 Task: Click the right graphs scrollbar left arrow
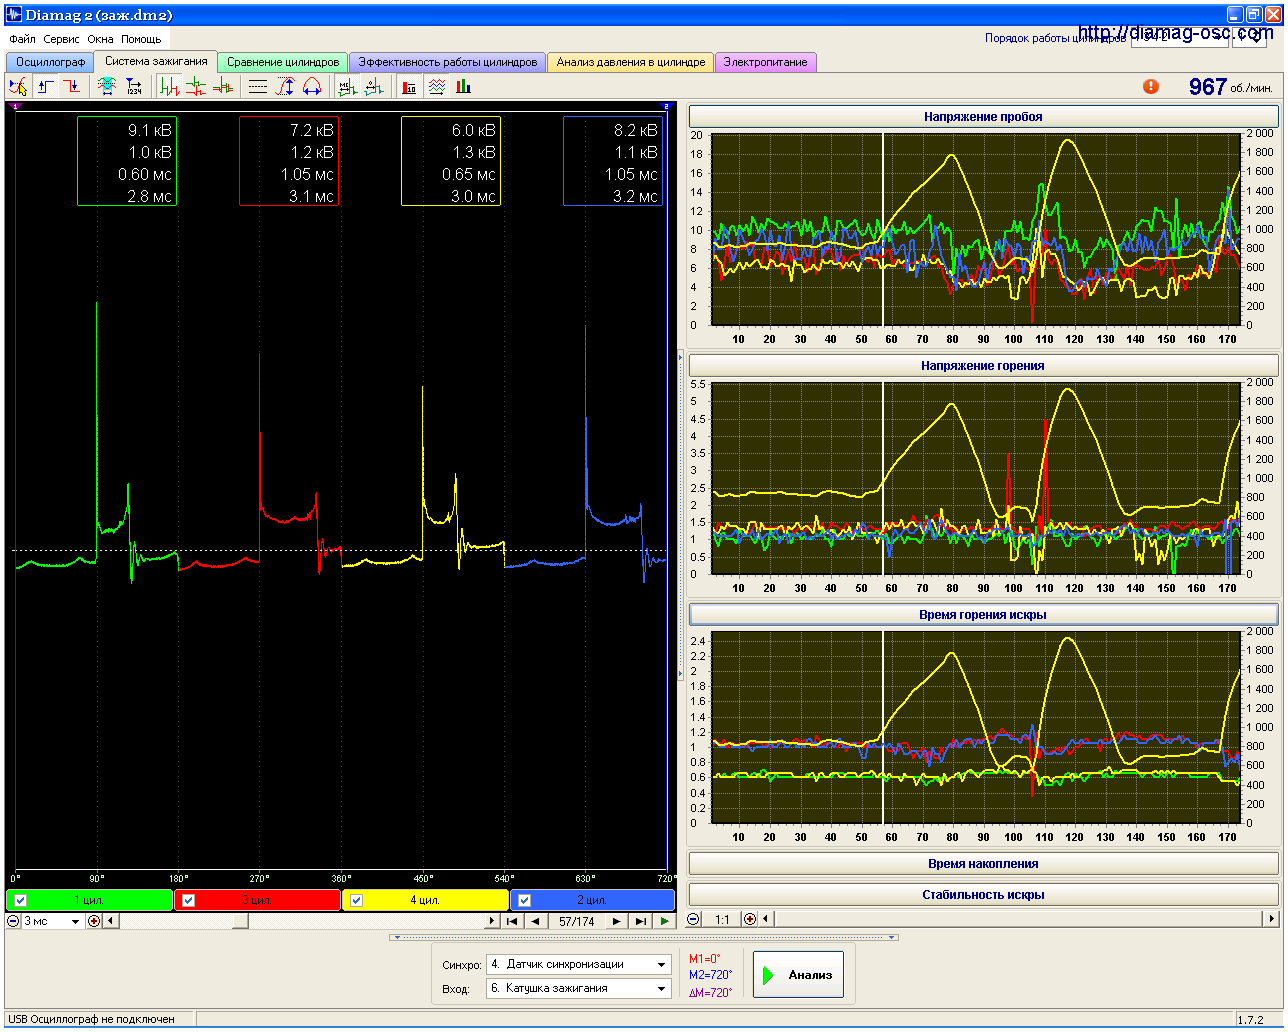[766, 919]
